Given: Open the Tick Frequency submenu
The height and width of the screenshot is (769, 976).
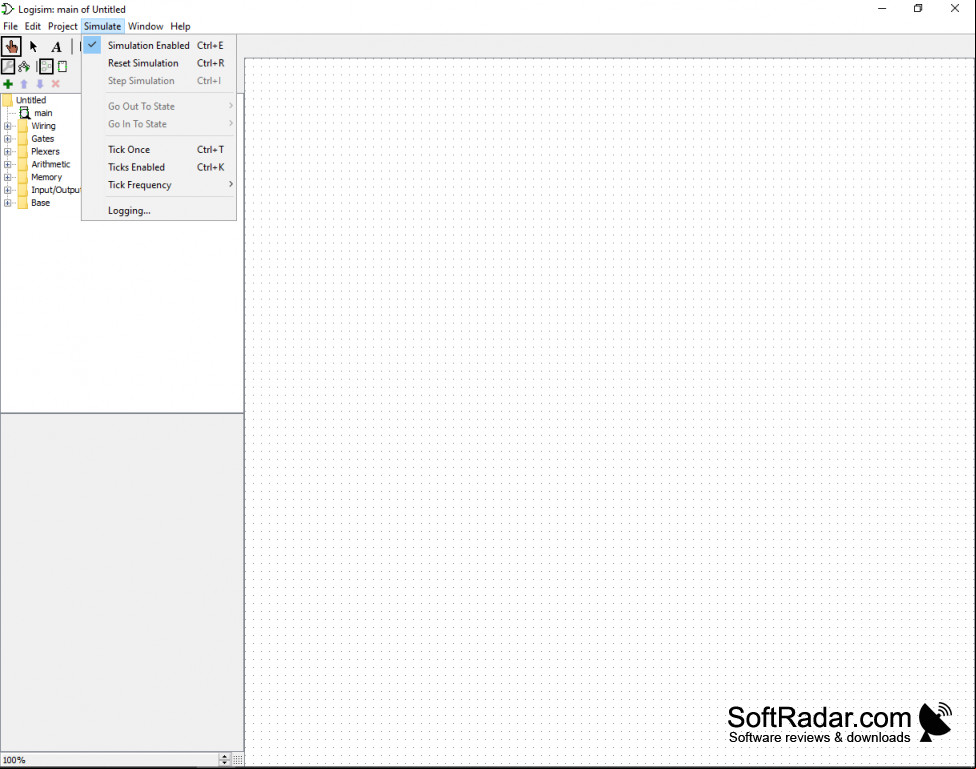Looking at the screenshot, I should click(x=159, y=185).
